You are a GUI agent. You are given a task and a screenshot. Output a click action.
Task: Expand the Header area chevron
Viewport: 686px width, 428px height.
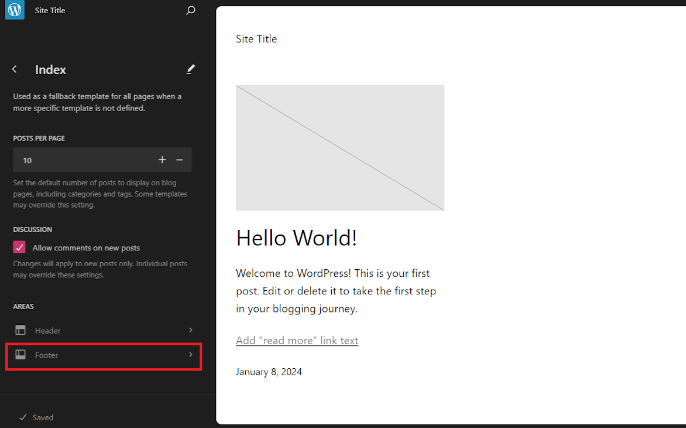click(x=190, y=330)
